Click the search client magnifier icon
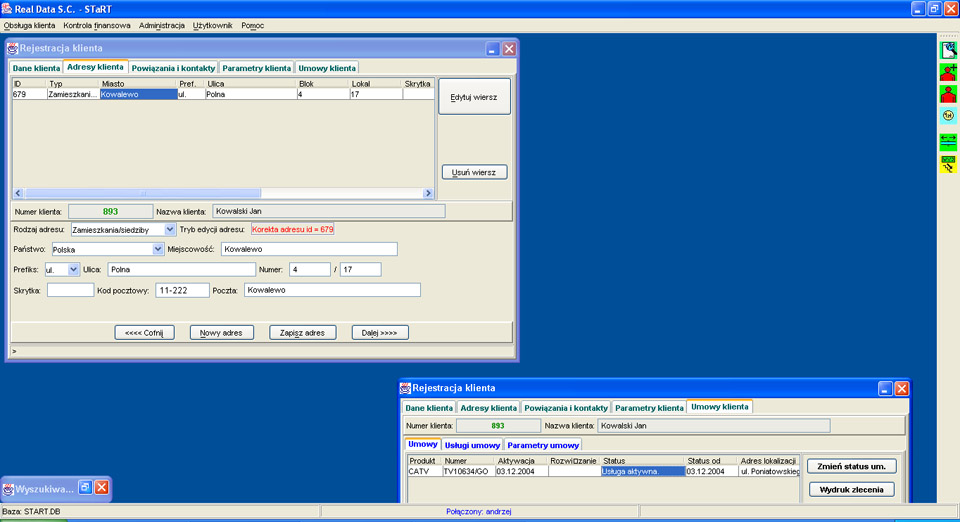 coord(947,49)
